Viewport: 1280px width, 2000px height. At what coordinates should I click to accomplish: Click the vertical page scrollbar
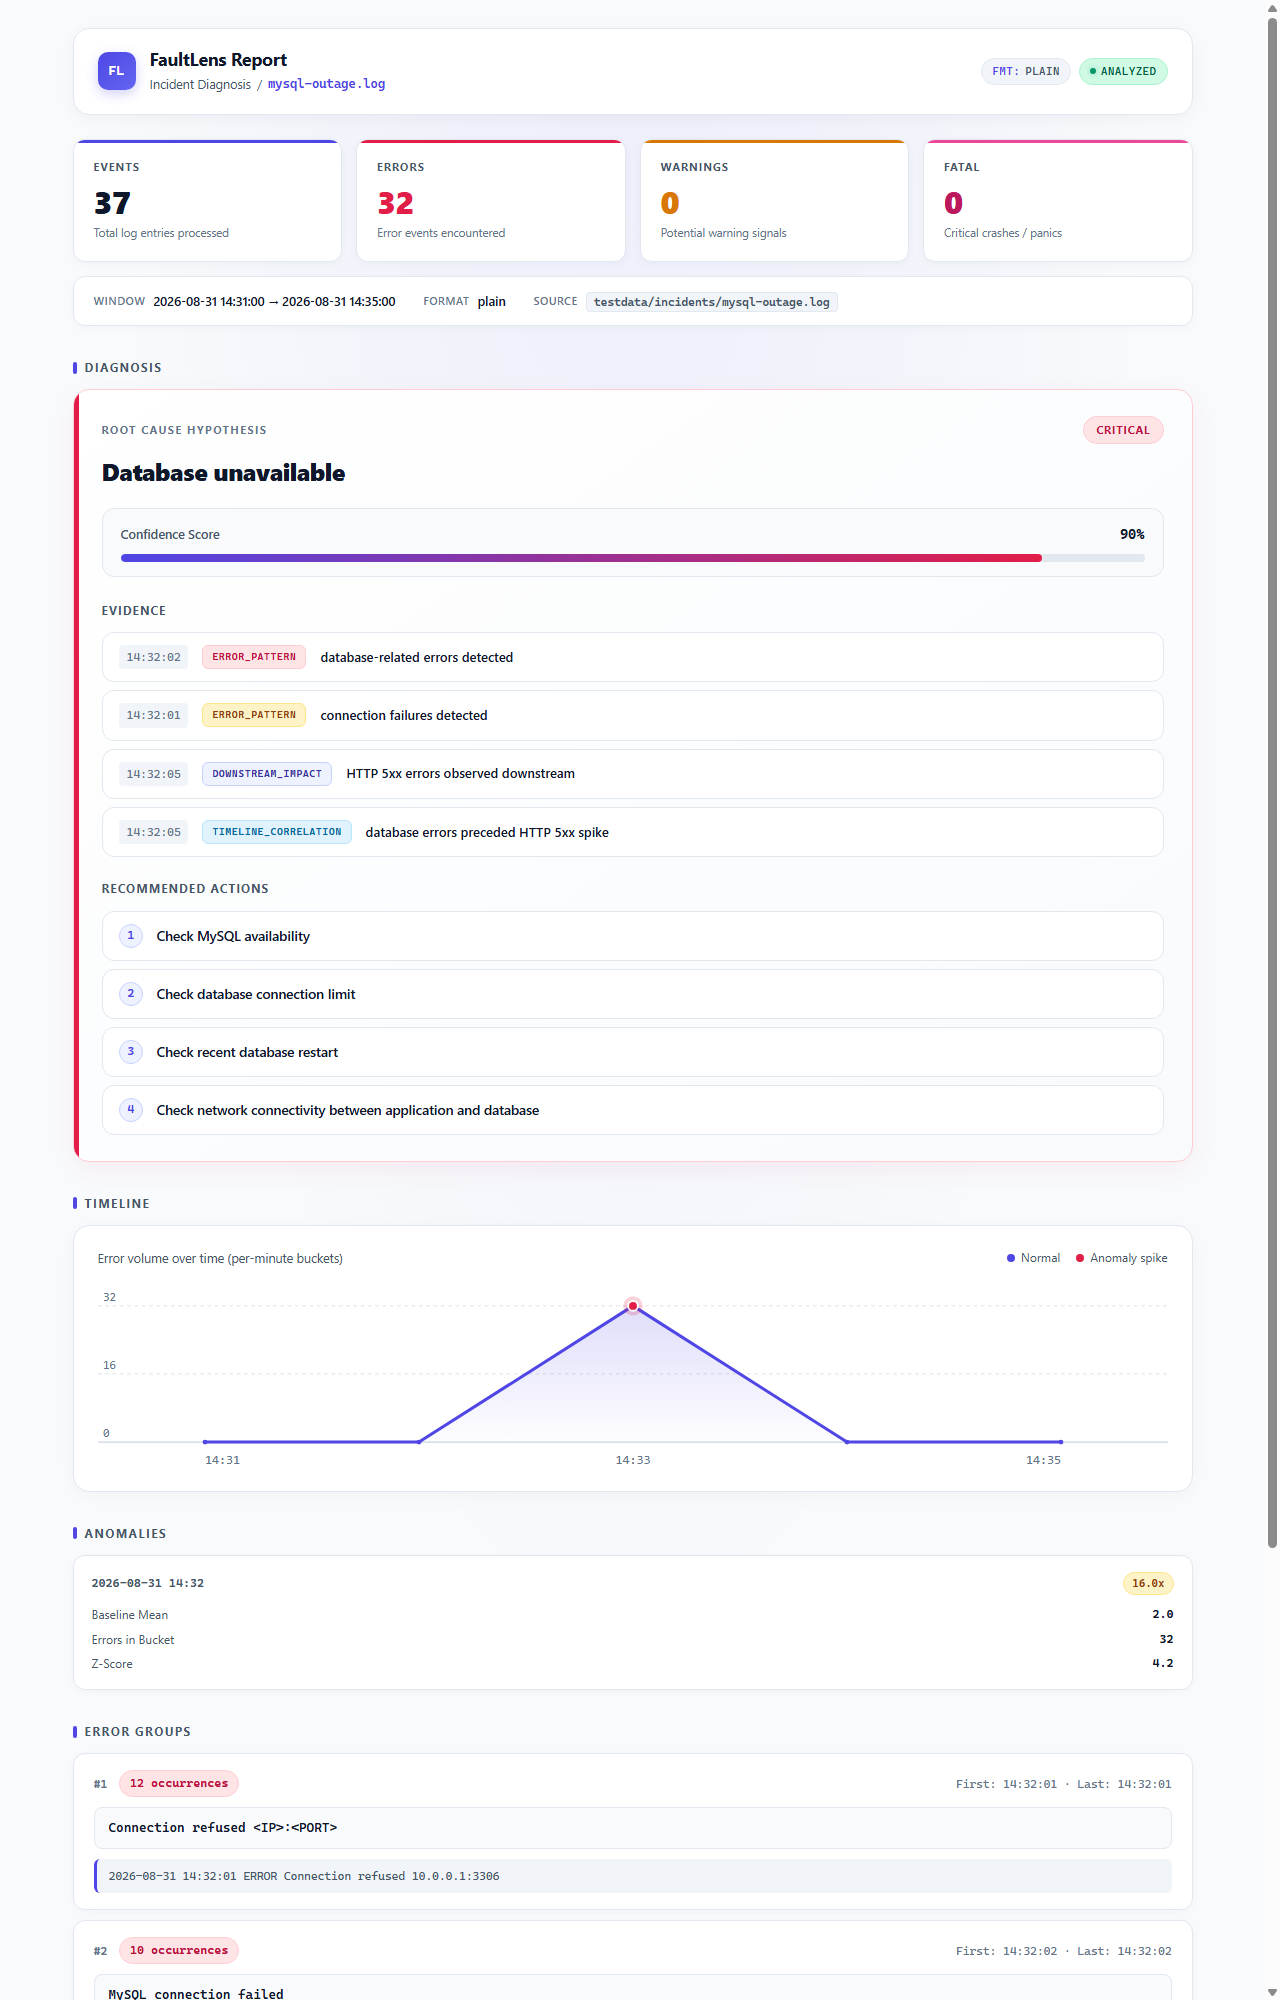[1272, 782]
